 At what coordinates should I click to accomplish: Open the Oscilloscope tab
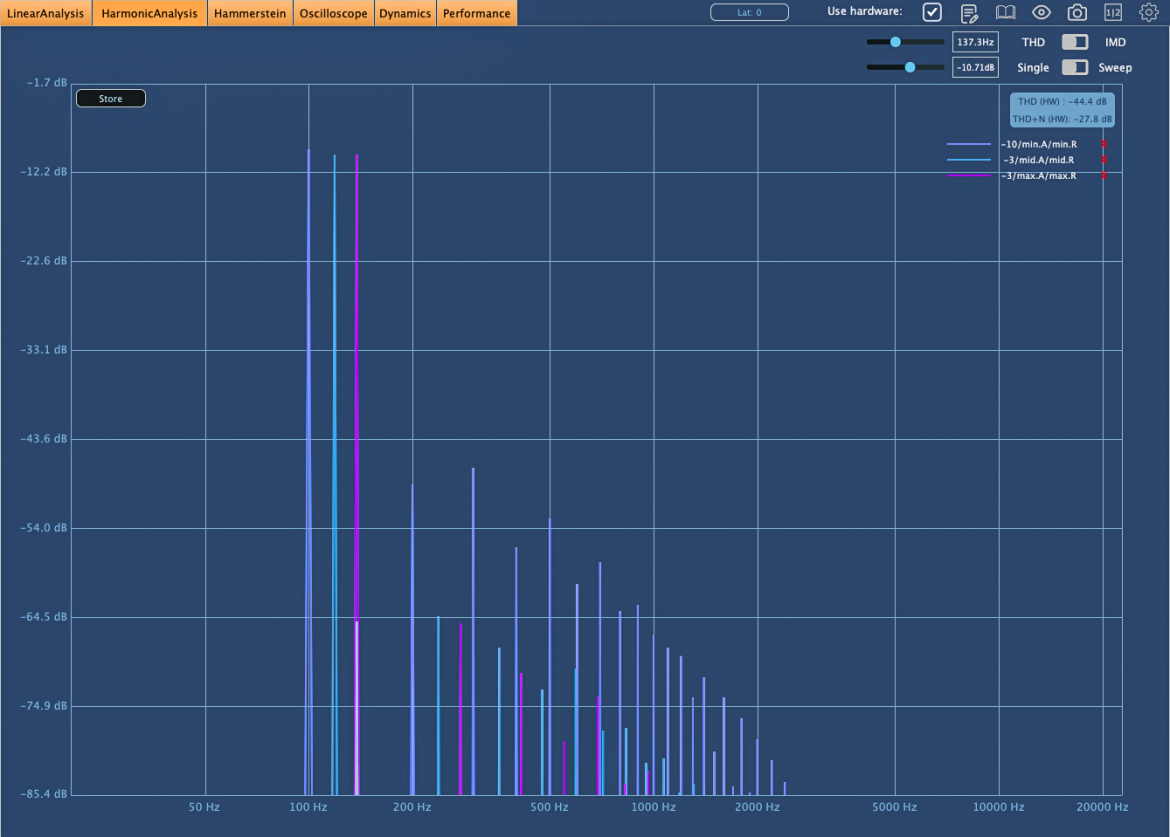pyautogui.click(x=334, y=13)
